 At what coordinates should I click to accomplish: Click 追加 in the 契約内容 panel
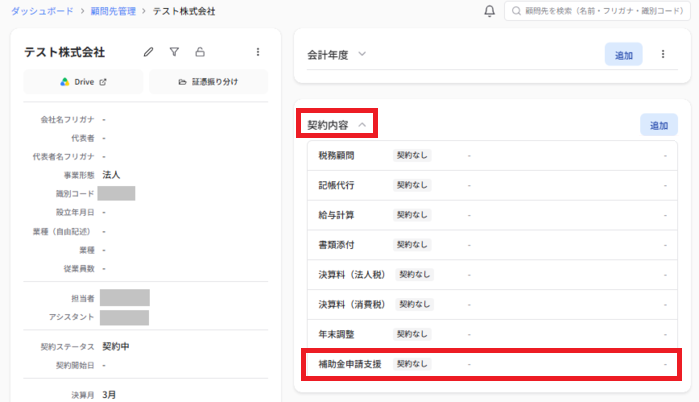tap(659, 125)
